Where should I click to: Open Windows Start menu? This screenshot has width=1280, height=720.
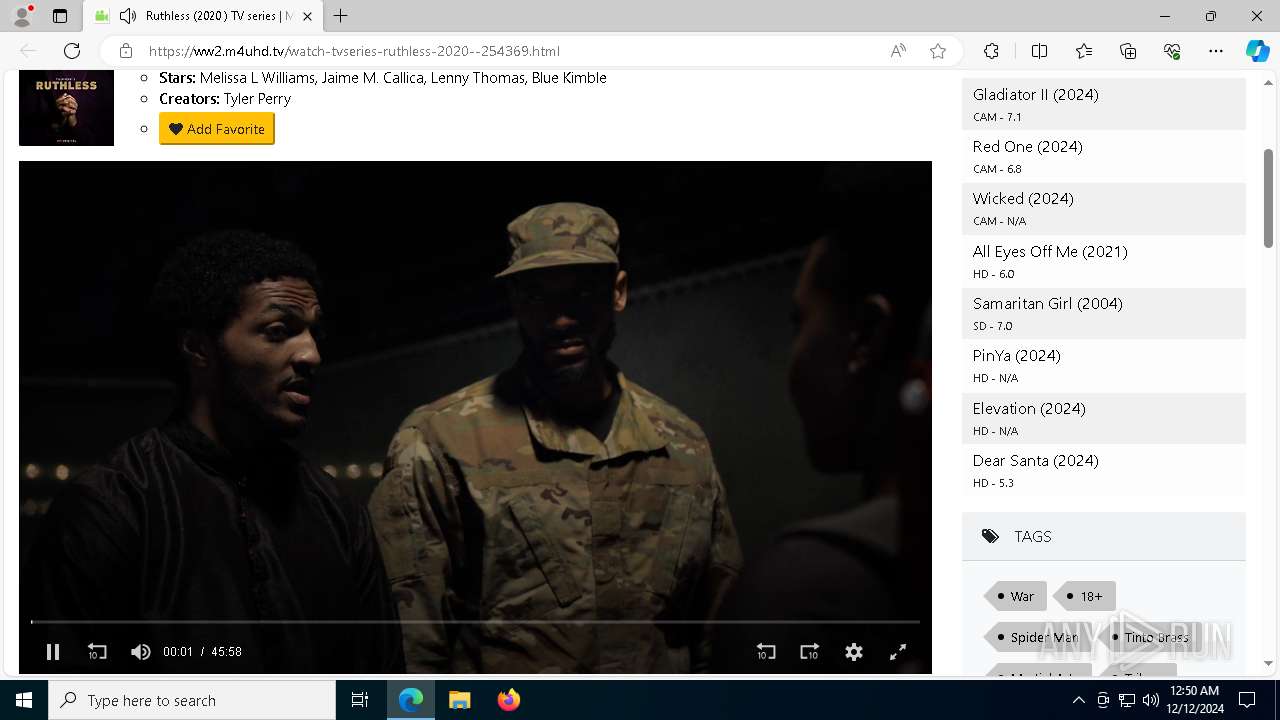(x=24, y=700)
